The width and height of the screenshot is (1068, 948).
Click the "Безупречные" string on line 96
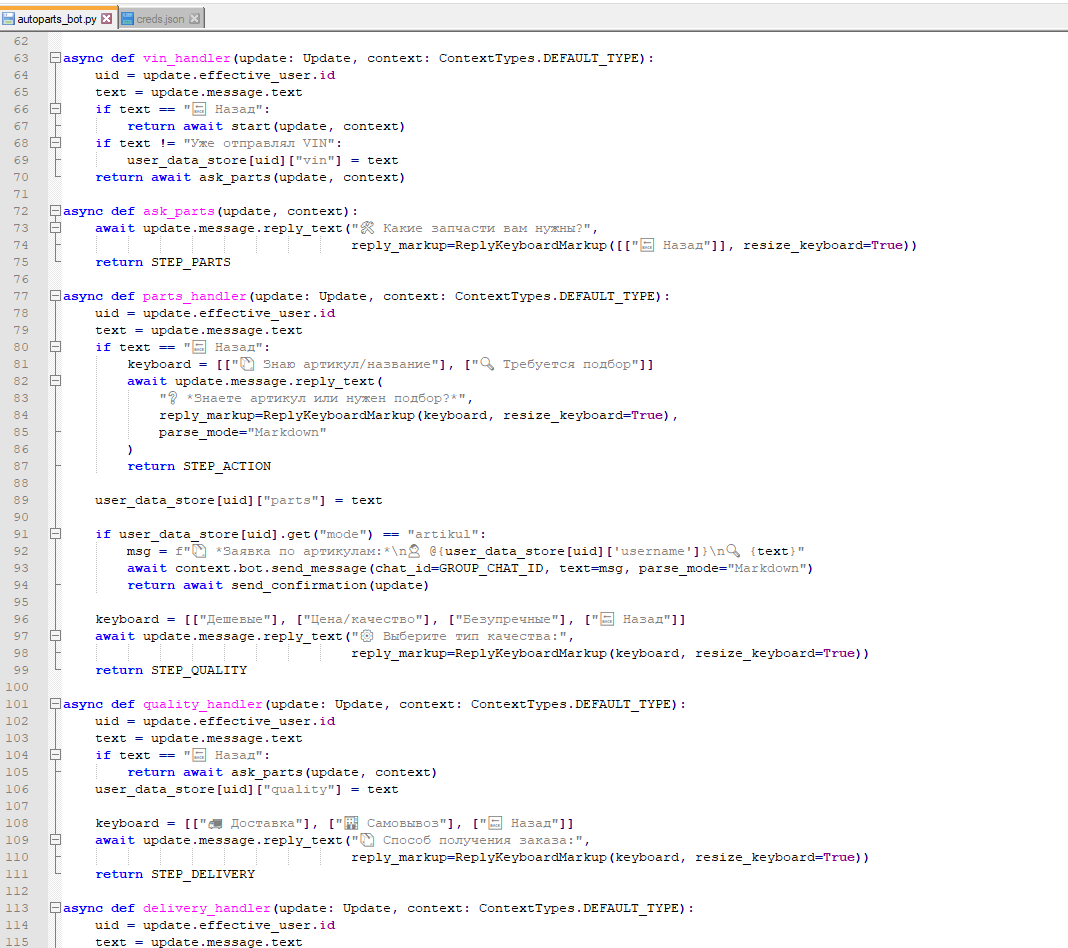click(507, 619)
